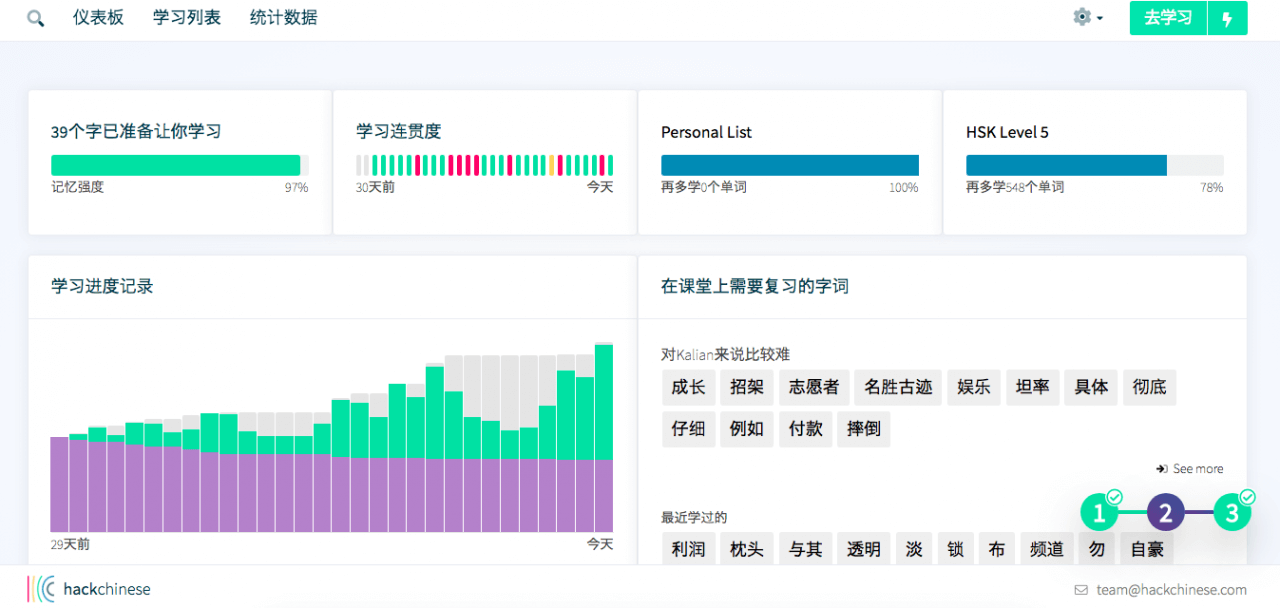Open the word chip 招架

(x=747, y=387)
